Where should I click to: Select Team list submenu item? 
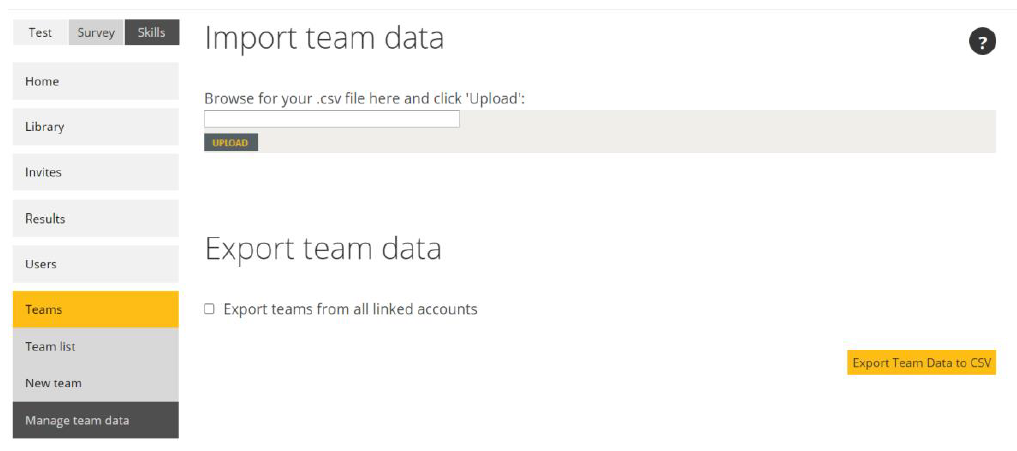[x=96, y=347]
